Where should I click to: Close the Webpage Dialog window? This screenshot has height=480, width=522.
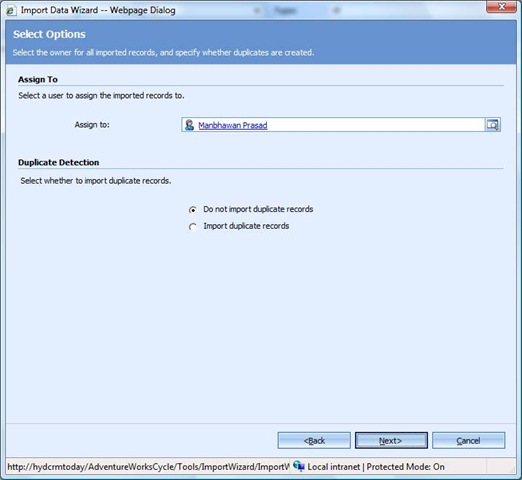[501, 7]
